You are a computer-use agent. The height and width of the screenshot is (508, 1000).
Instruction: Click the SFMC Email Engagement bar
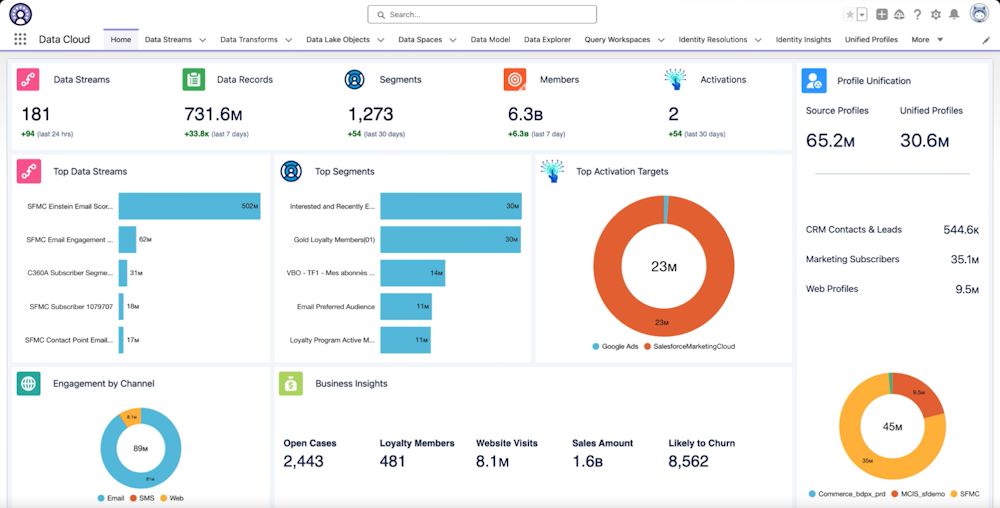point(127,240)
